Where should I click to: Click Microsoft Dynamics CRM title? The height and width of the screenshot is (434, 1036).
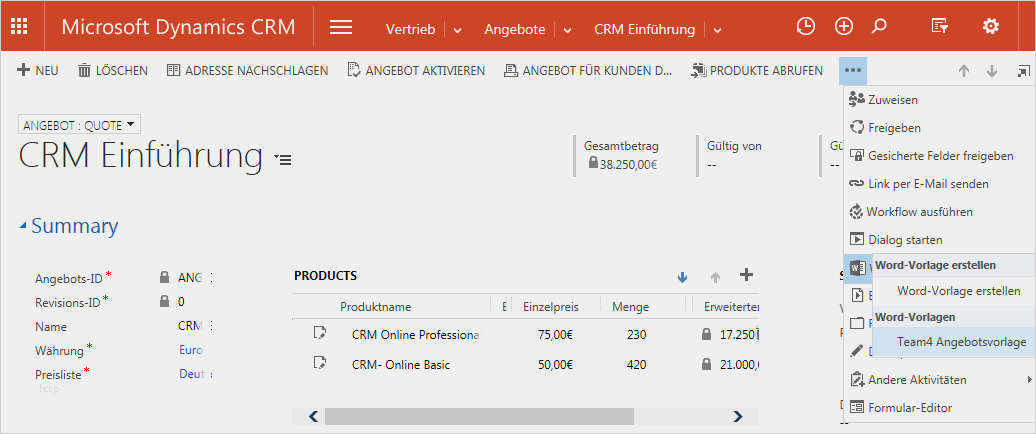(x=178, y=27)
